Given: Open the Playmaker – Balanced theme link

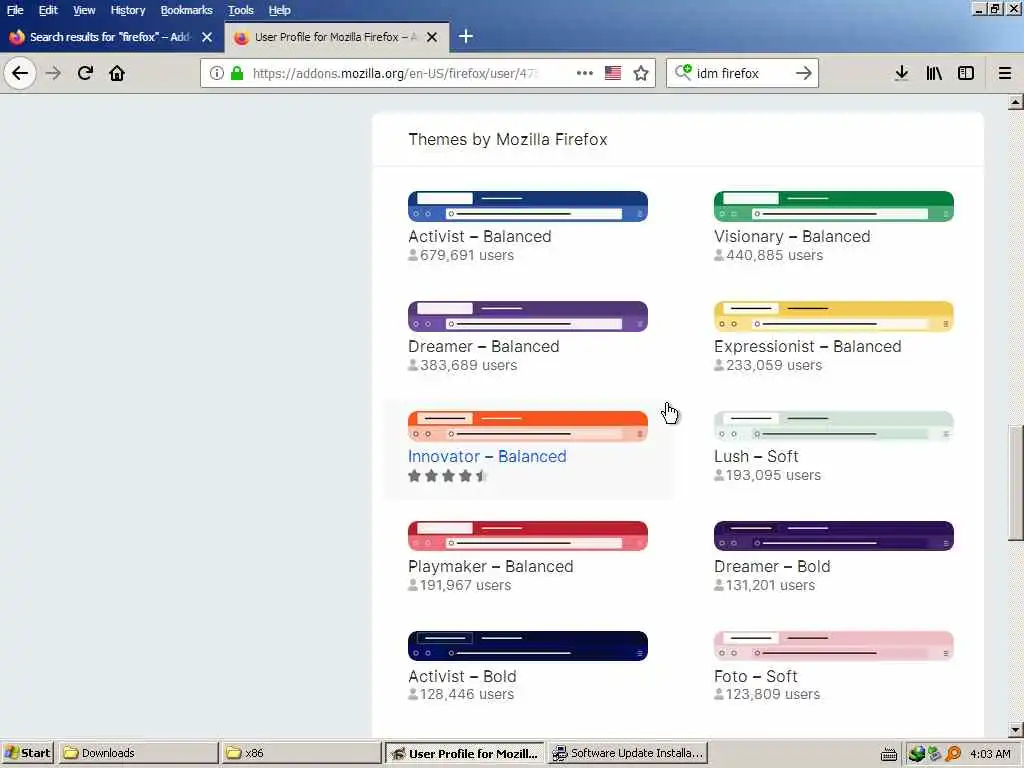Looking at the screenshot, I should pos(490,566).
